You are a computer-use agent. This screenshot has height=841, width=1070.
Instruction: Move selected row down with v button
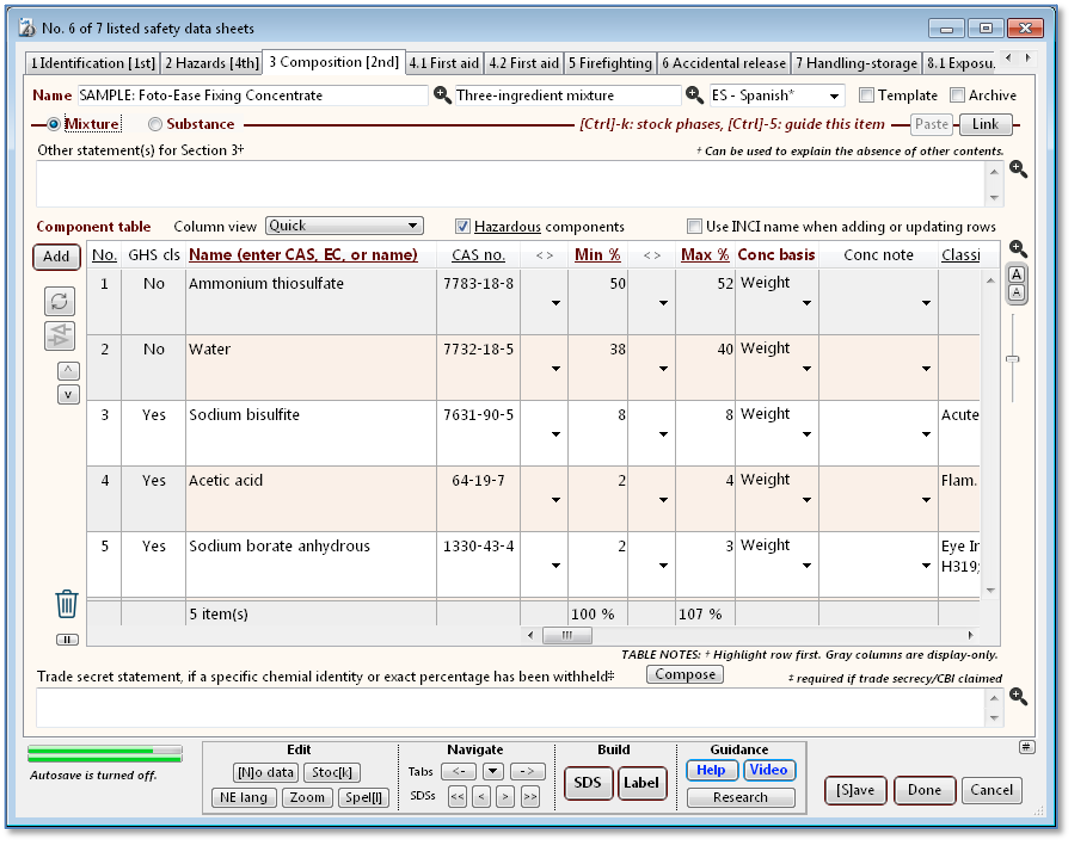pyautogui.click(x=68, y=395)
